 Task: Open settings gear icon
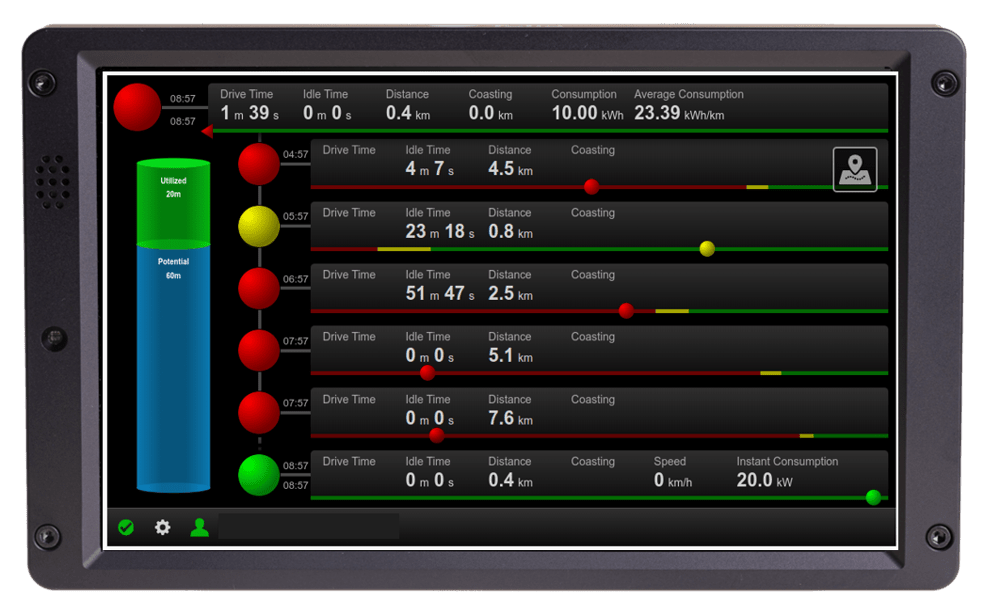pos(162,527)
